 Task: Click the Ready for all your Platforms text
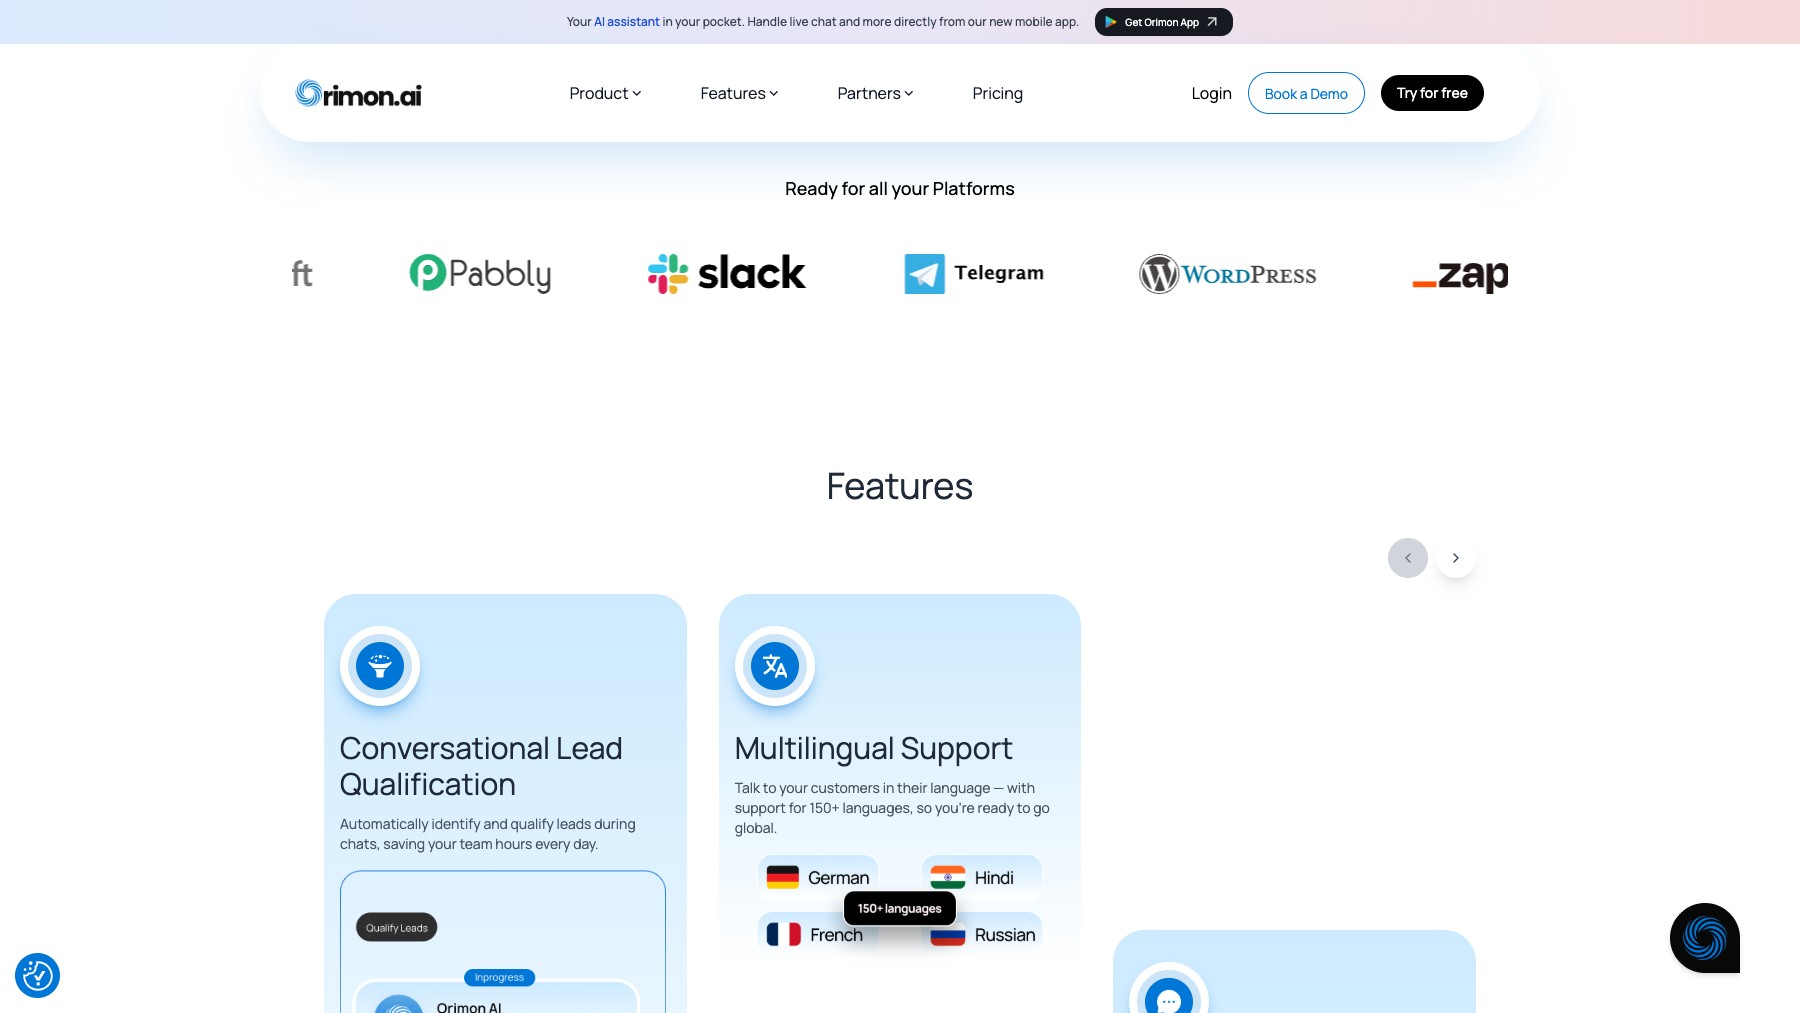click(x=900, y=189)
